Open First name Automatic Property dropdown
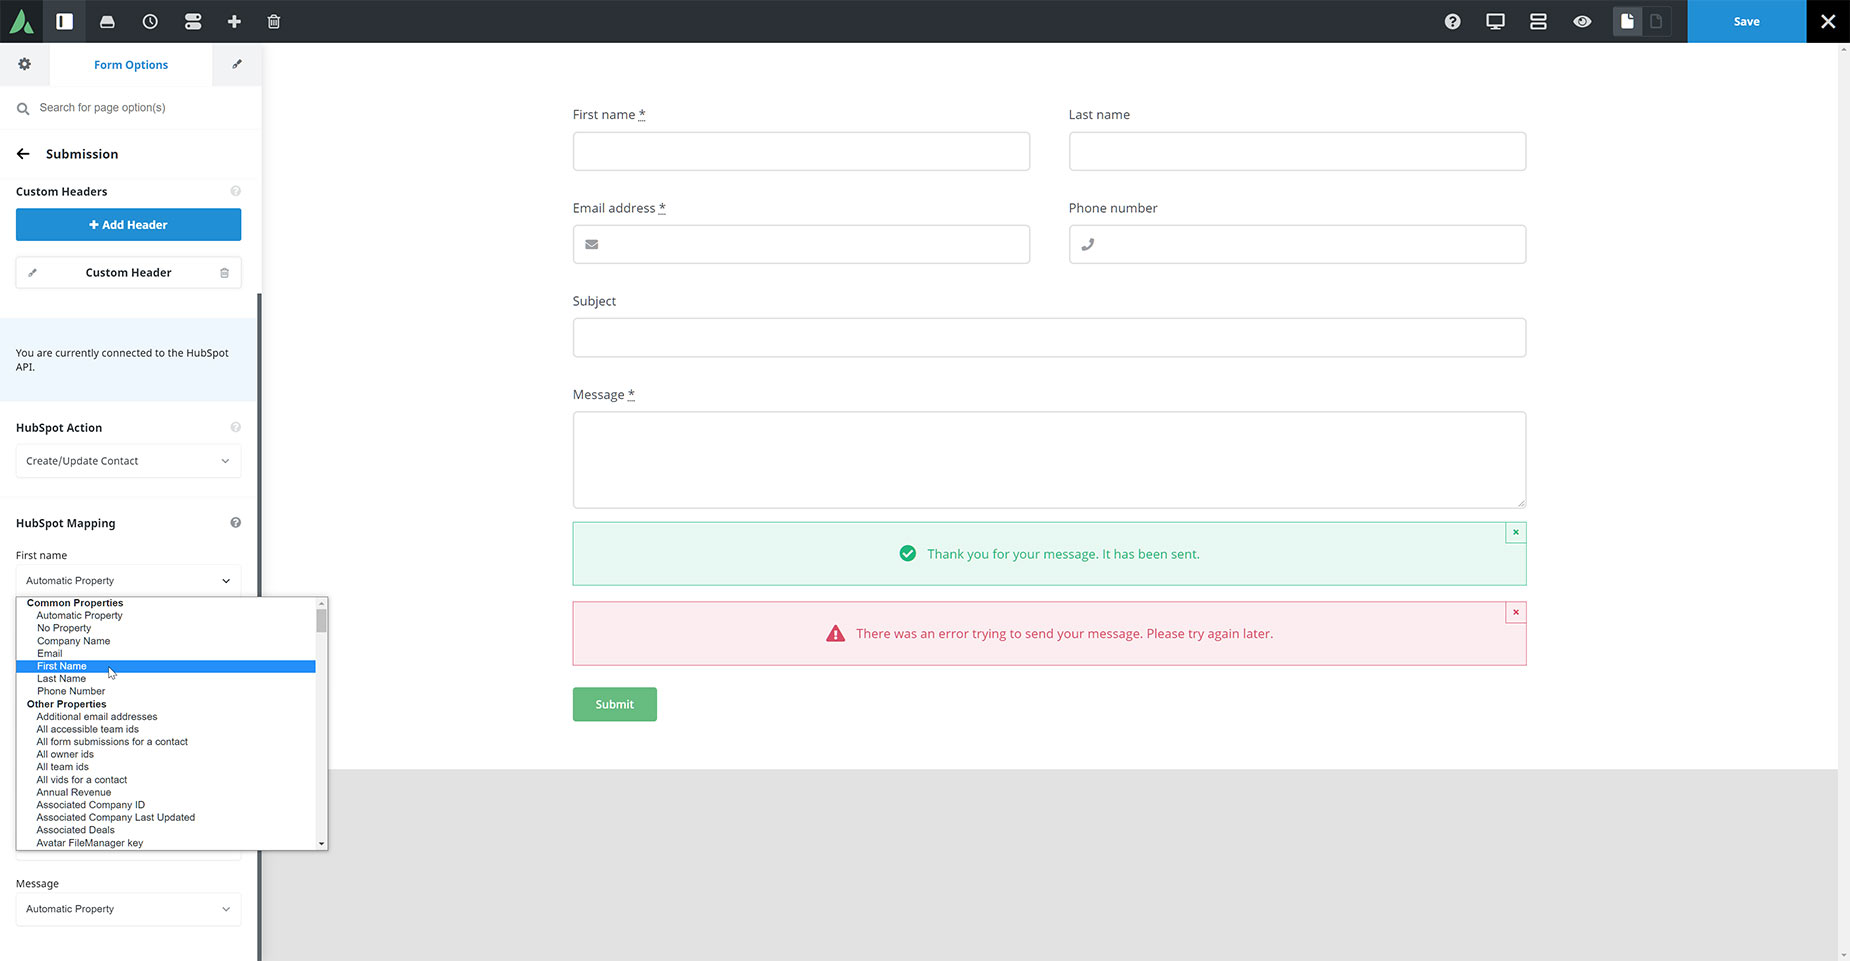 (x=128, y=581)
